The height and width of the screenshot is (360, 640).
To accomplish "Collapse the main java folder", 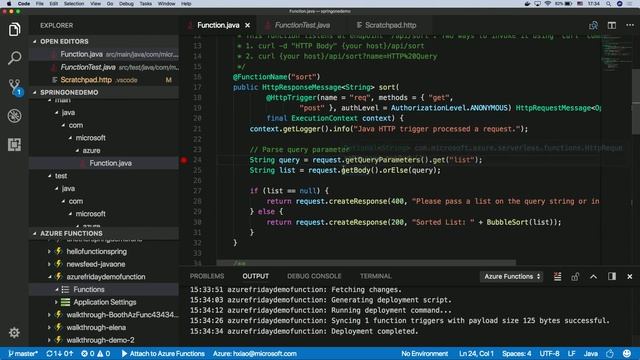I will coord(57,113).
